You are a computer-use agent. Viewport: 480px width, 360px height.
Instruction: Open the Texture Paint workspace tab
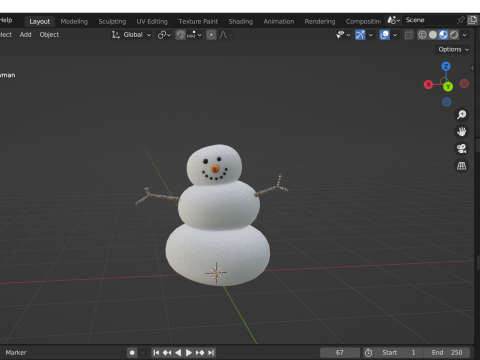(198, 22)
